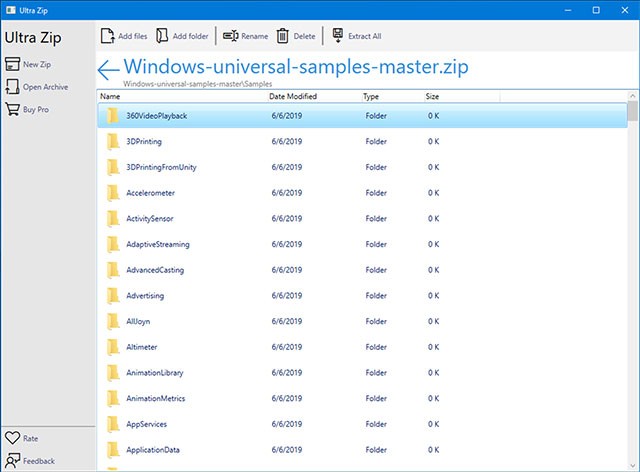Sort by Date Modified column header

[293, 97]
